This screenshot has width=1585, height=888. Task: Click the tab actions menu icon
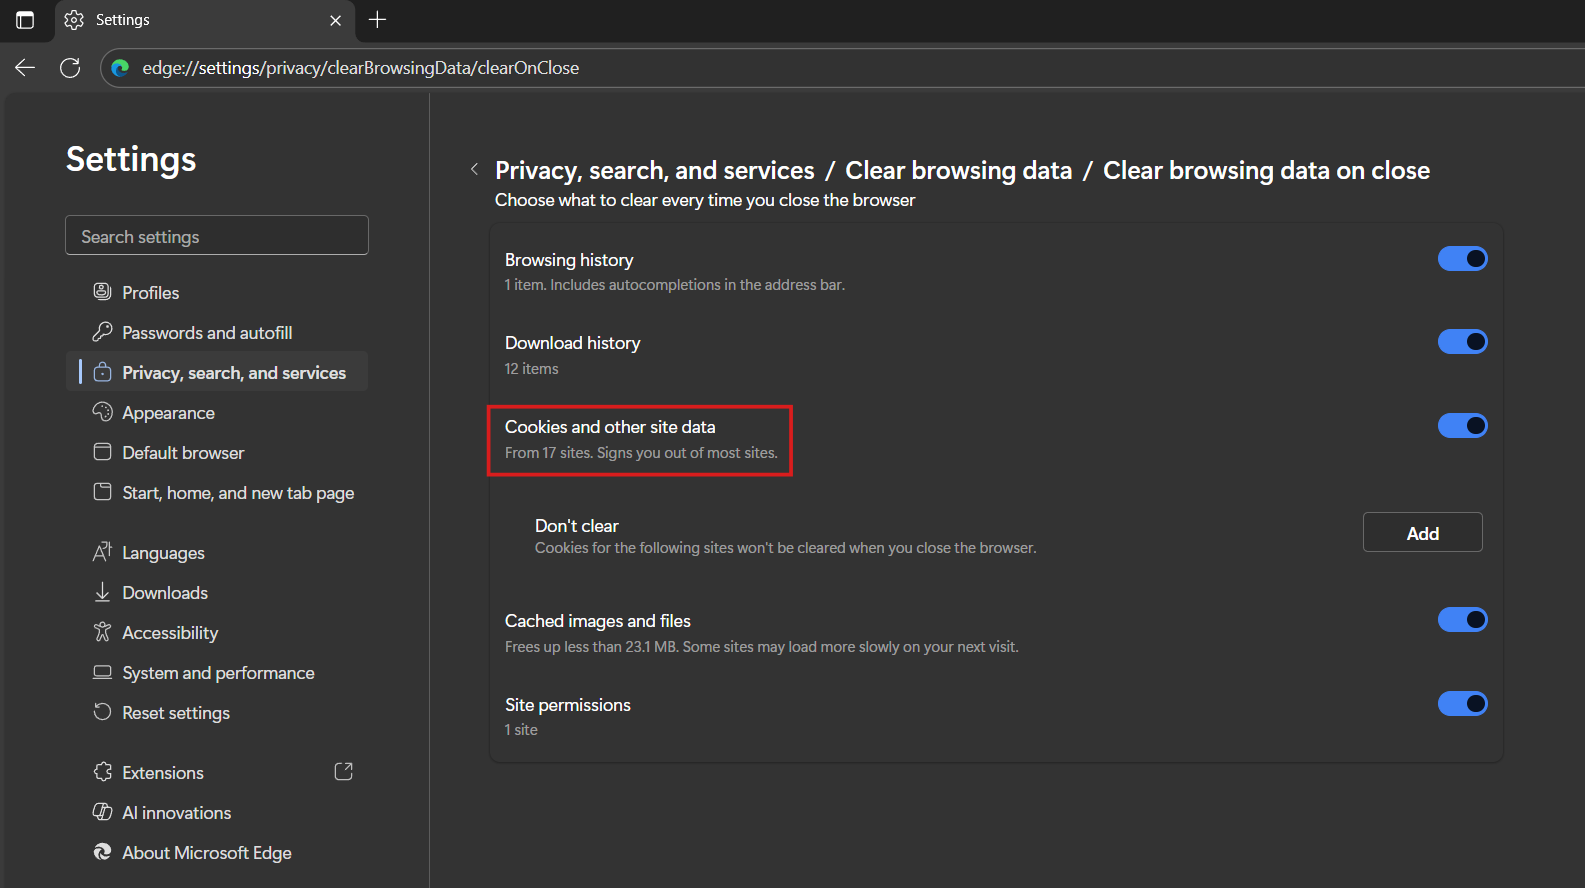tap(25, 20)
